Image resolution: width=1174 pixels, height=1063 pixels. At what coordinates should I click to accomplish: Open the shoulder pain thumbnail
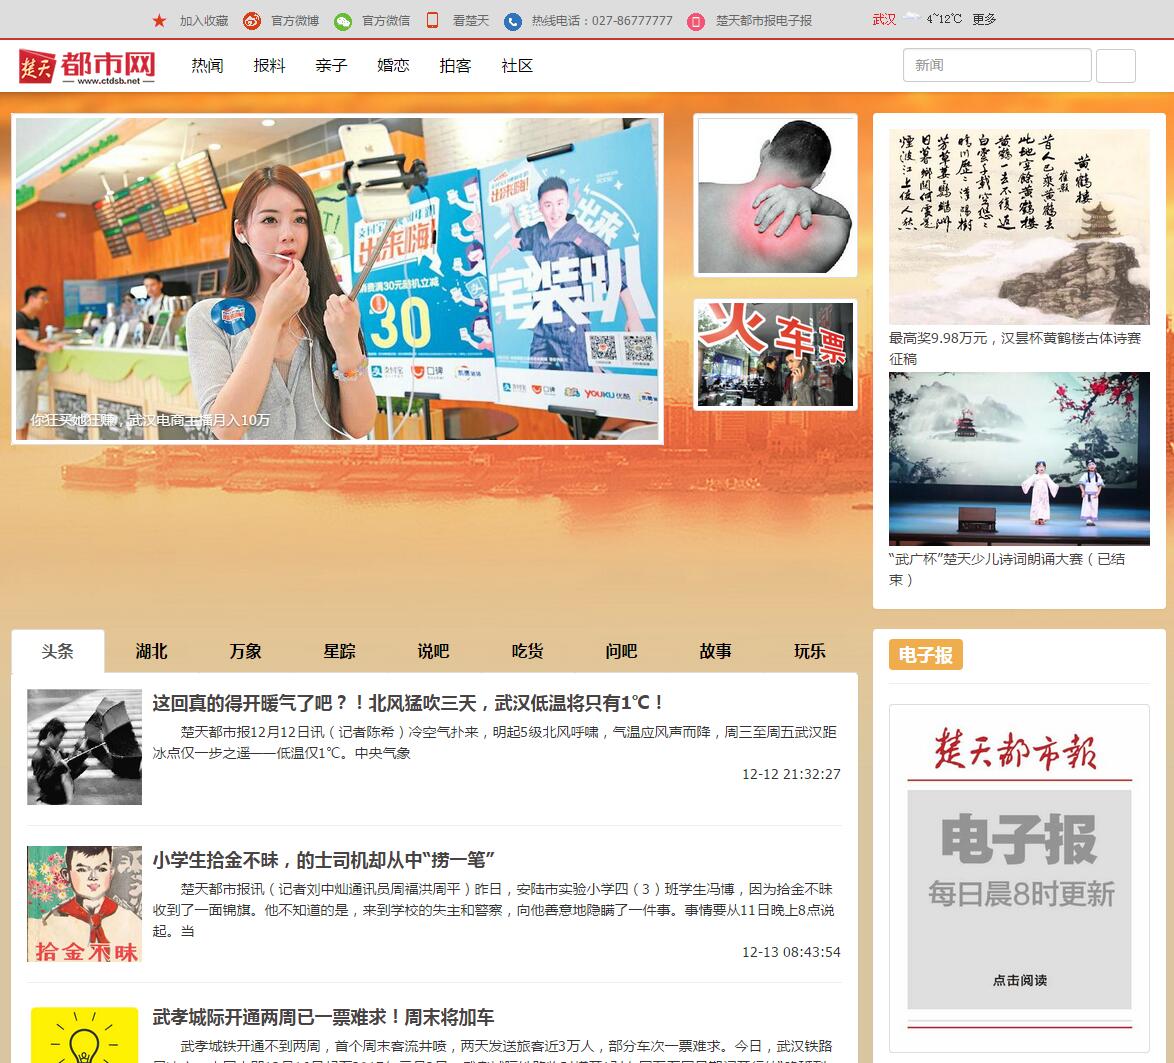pyautogui.click(x=776, y=195)
